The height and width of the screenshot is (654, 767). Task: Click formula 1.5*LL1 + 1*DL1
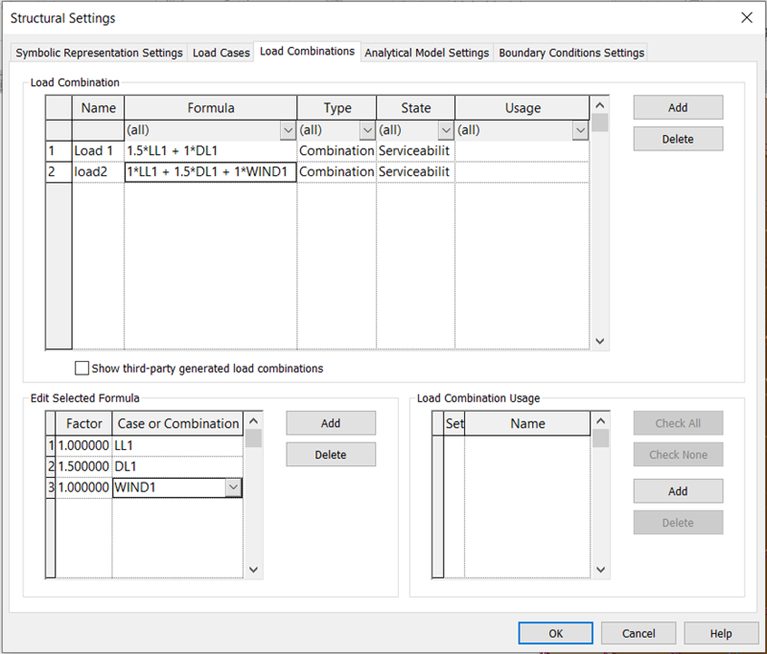(x=211, y=151)
